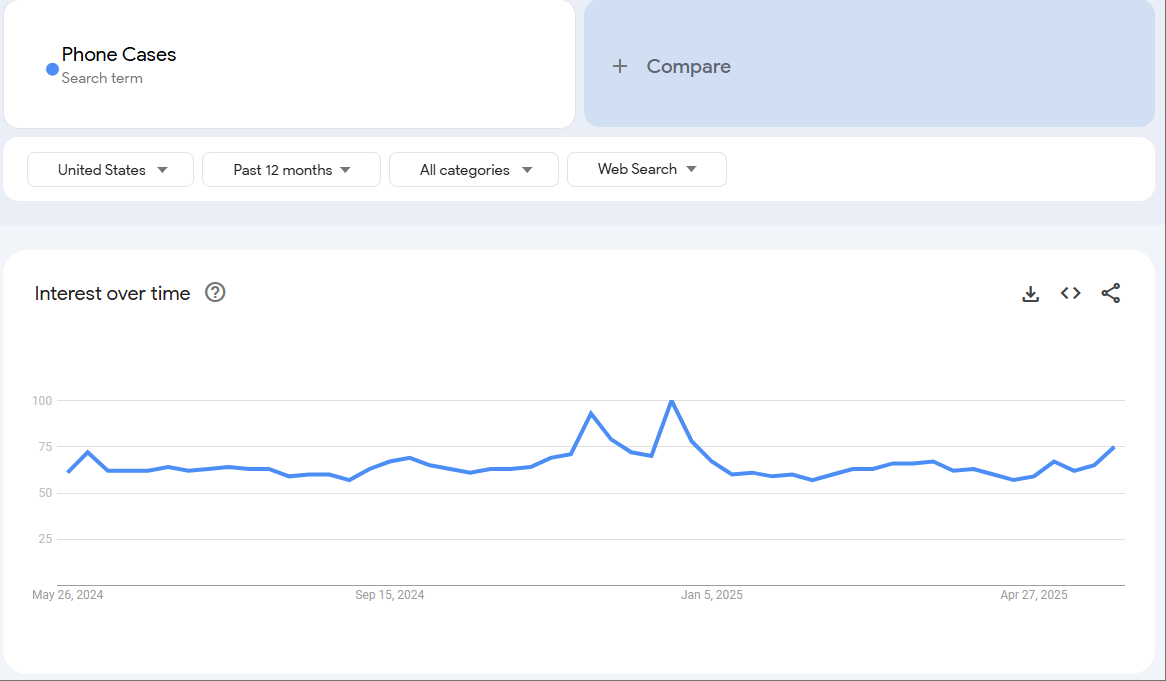Open the United States region selector
The height and width of the screenshot is (681, 1166).
[110, 169]
